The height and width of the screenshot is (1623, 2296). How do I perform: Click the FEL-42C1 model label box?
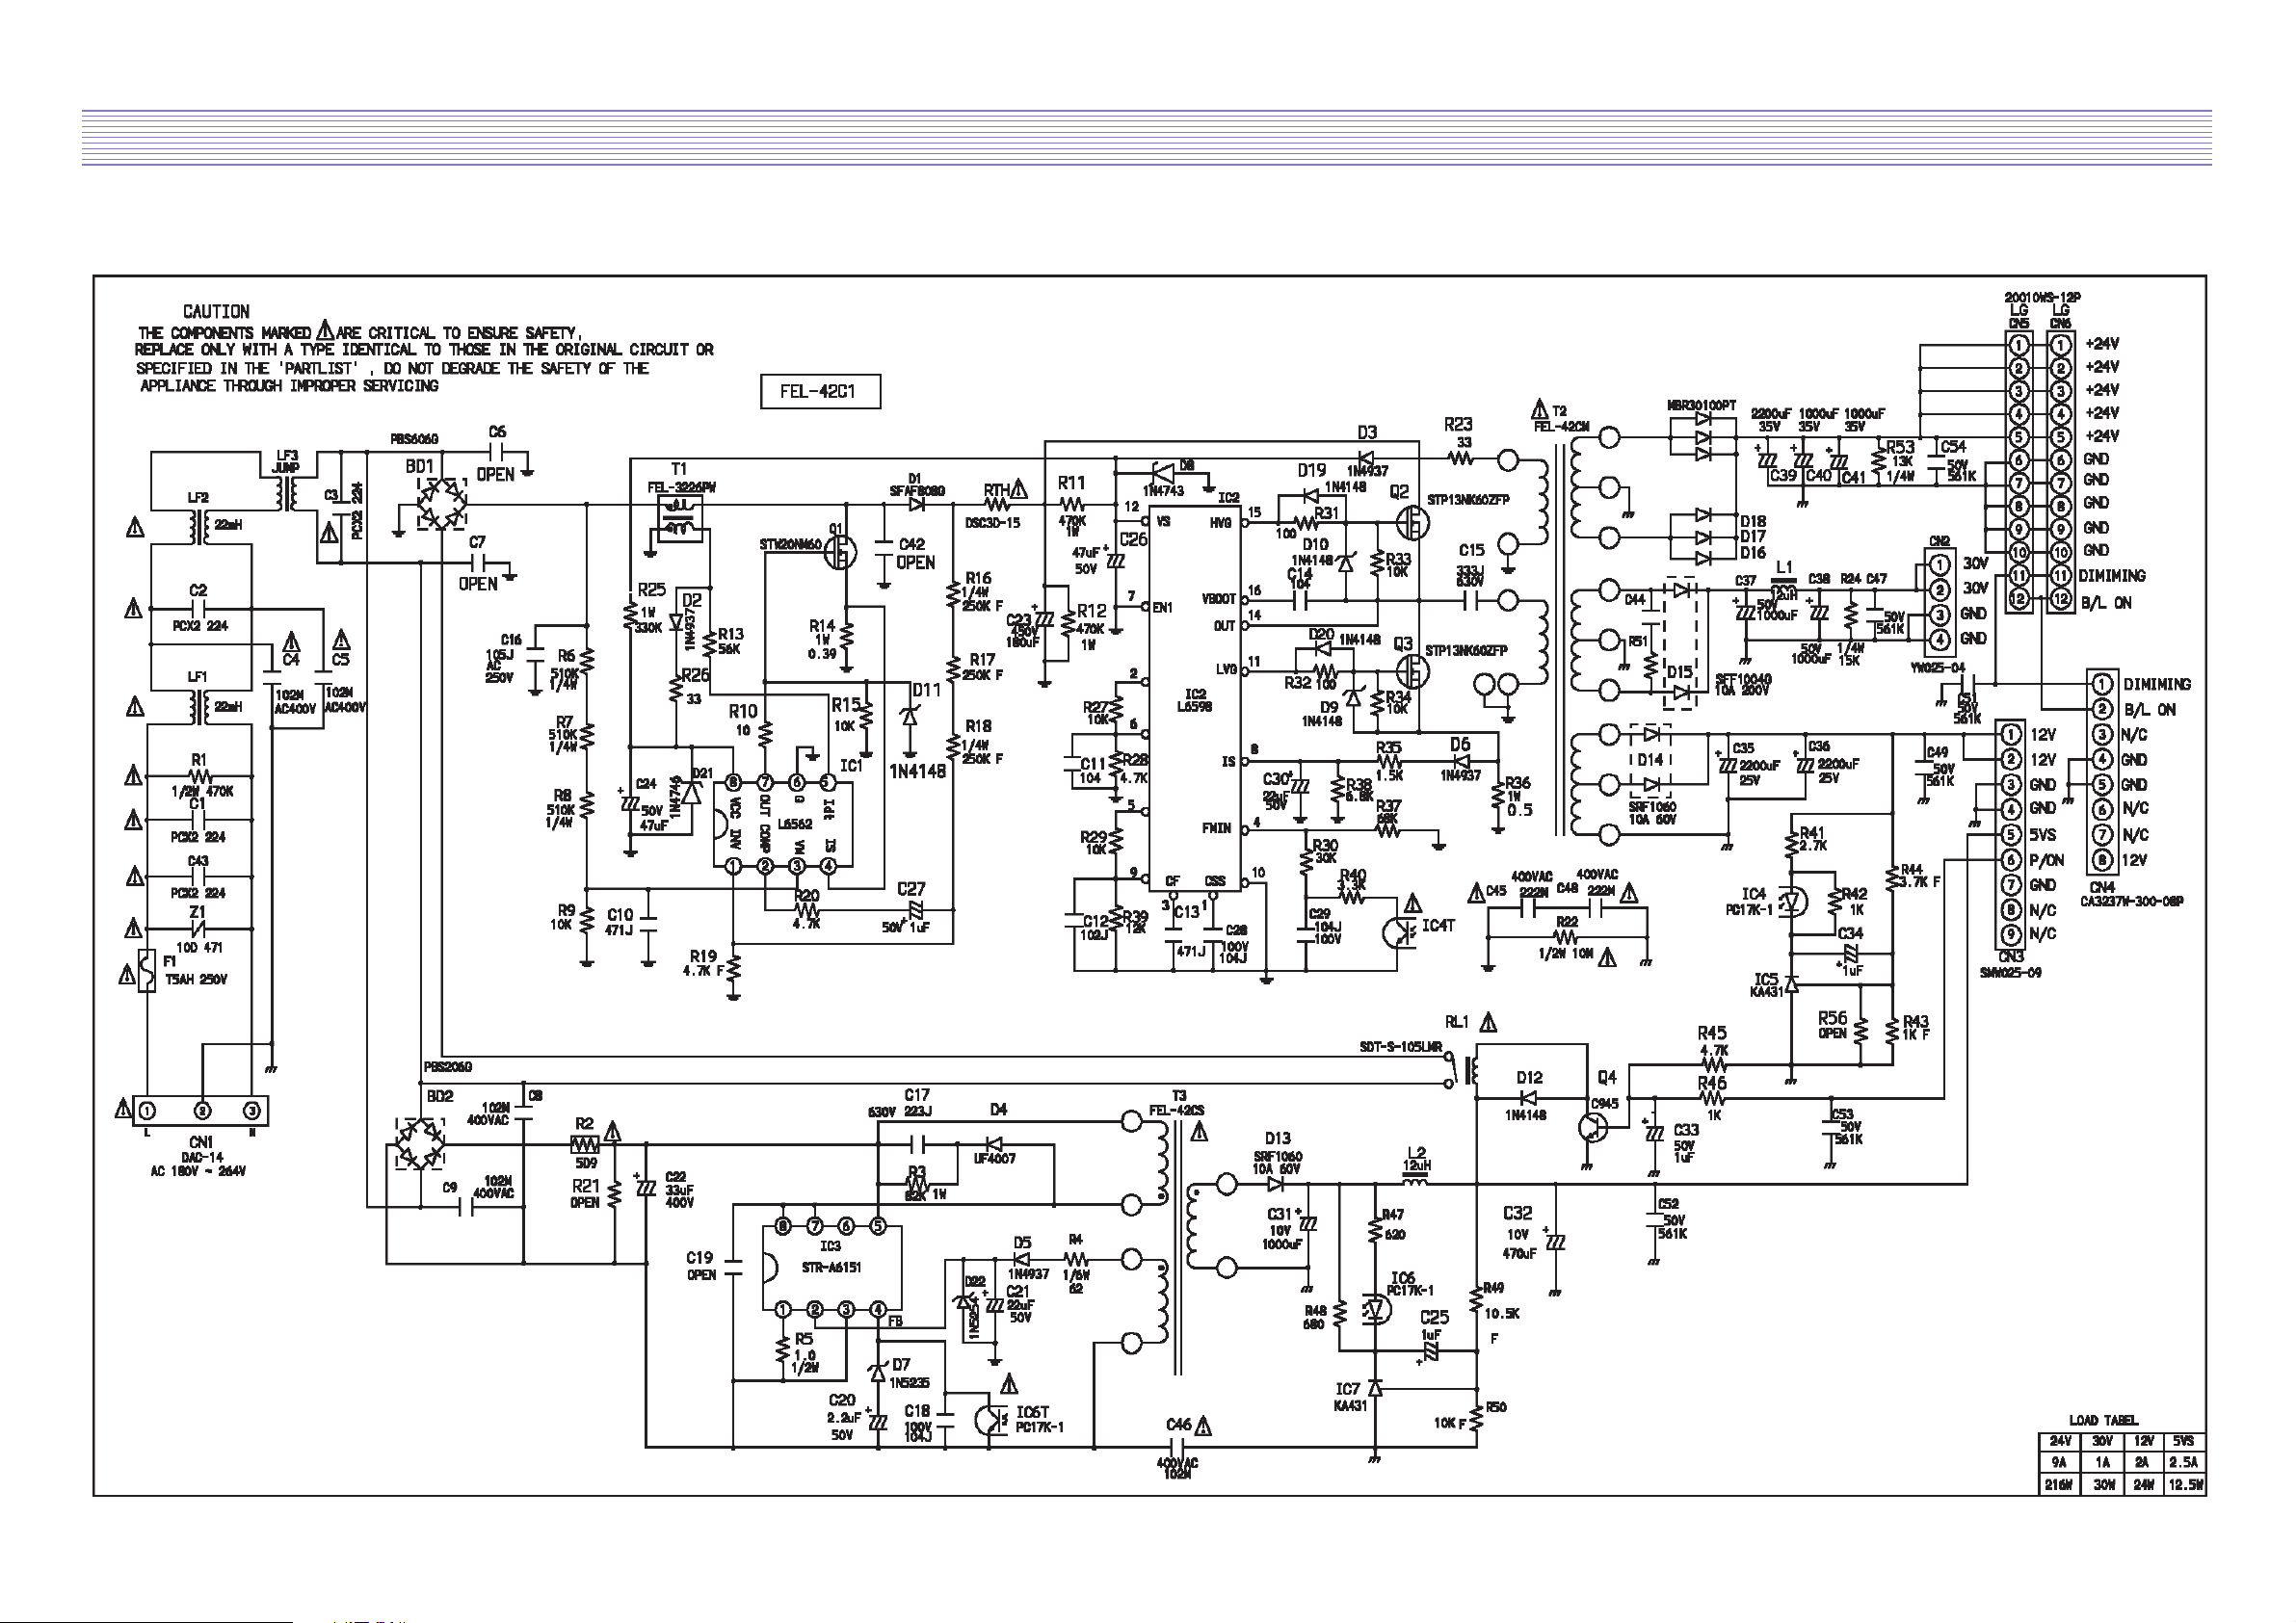(x=820, y=391)
